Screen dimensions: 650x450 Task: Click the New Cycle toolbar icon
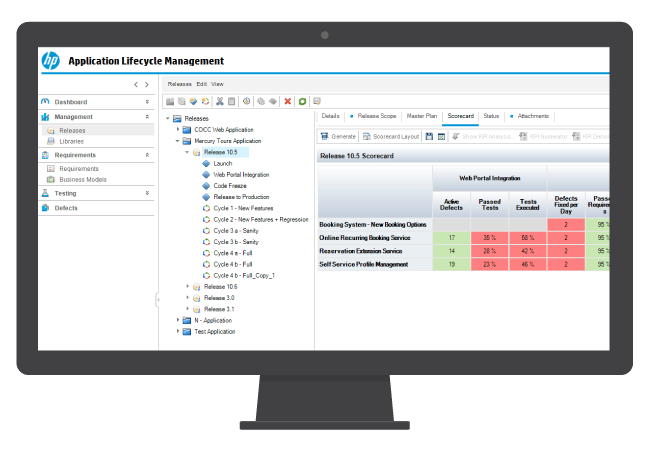point(205,101)
